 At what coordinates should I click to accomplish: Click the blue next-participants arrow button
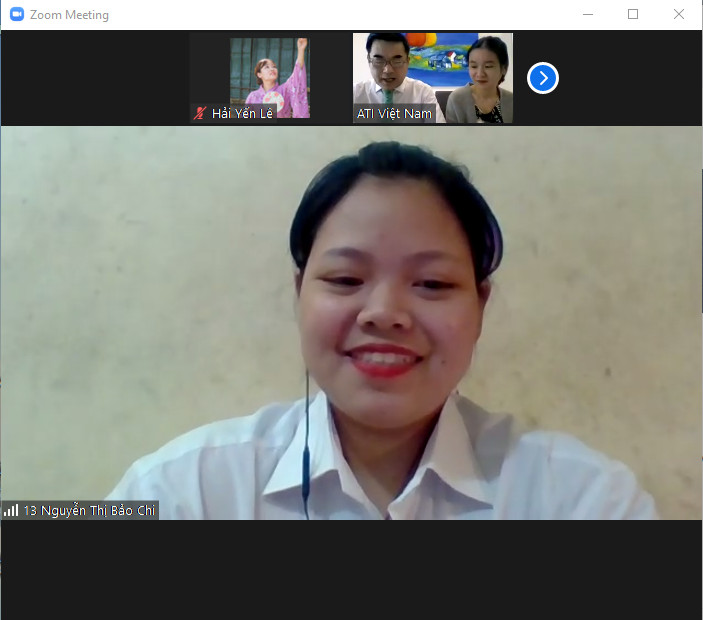(542, 78)
